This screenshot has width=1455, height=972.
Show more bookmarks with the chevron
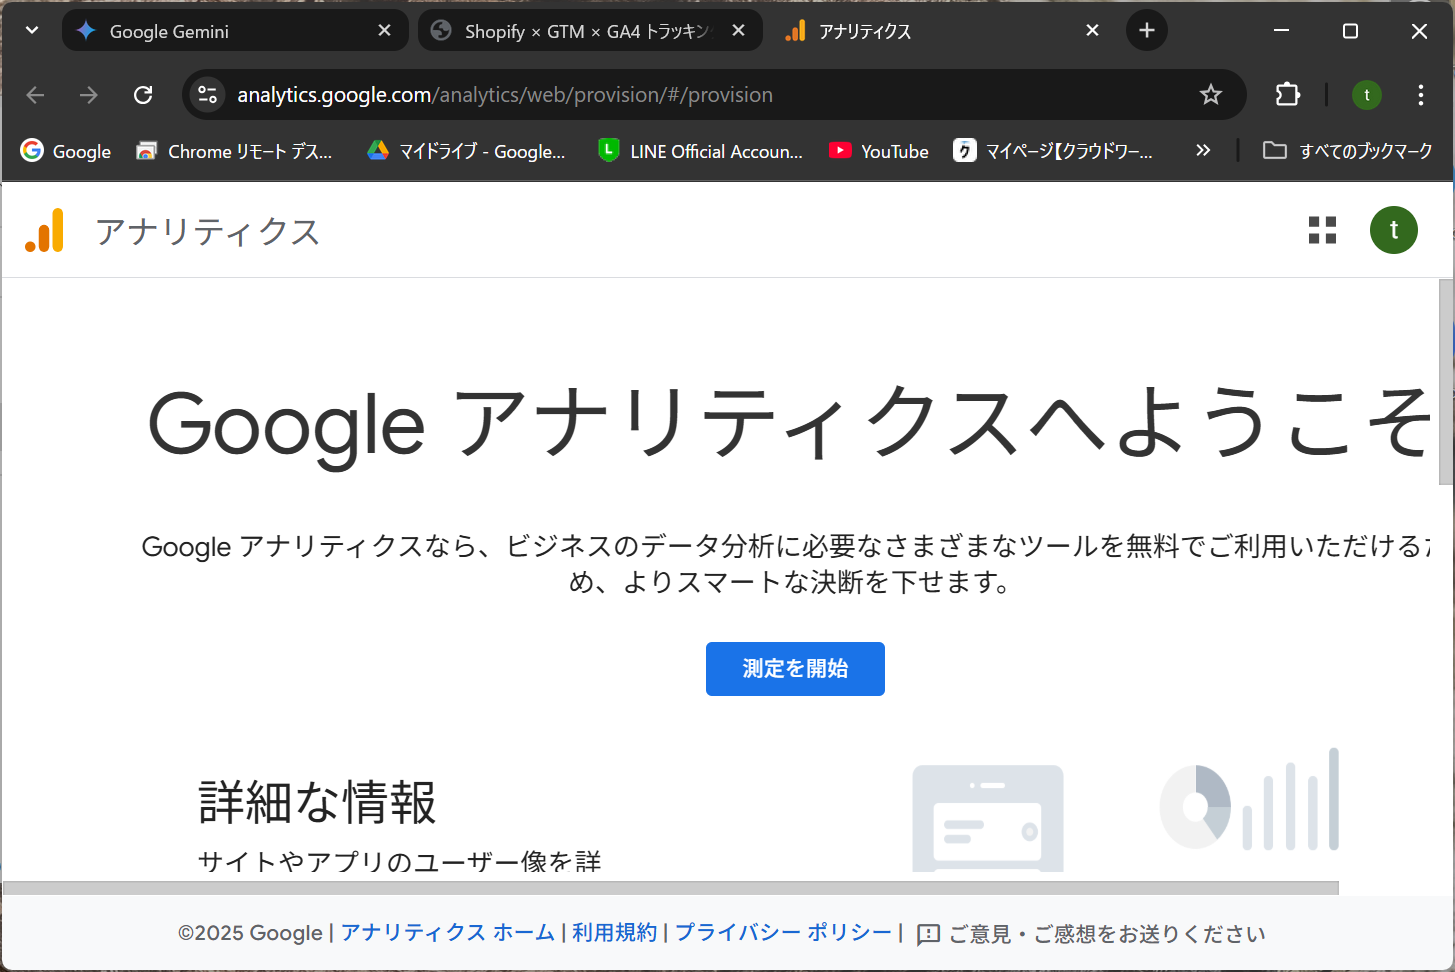point(1203,151)
